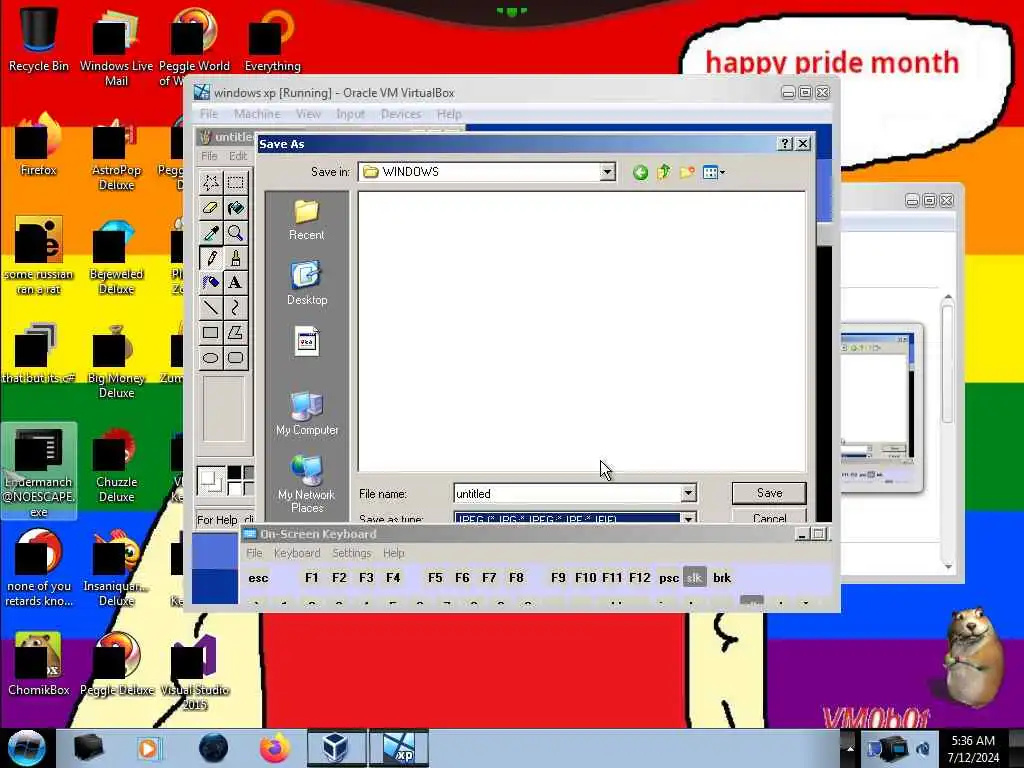Open the Views menu dropdown in Save As
The image size is (1024, 768).
(x=713, y=172)
